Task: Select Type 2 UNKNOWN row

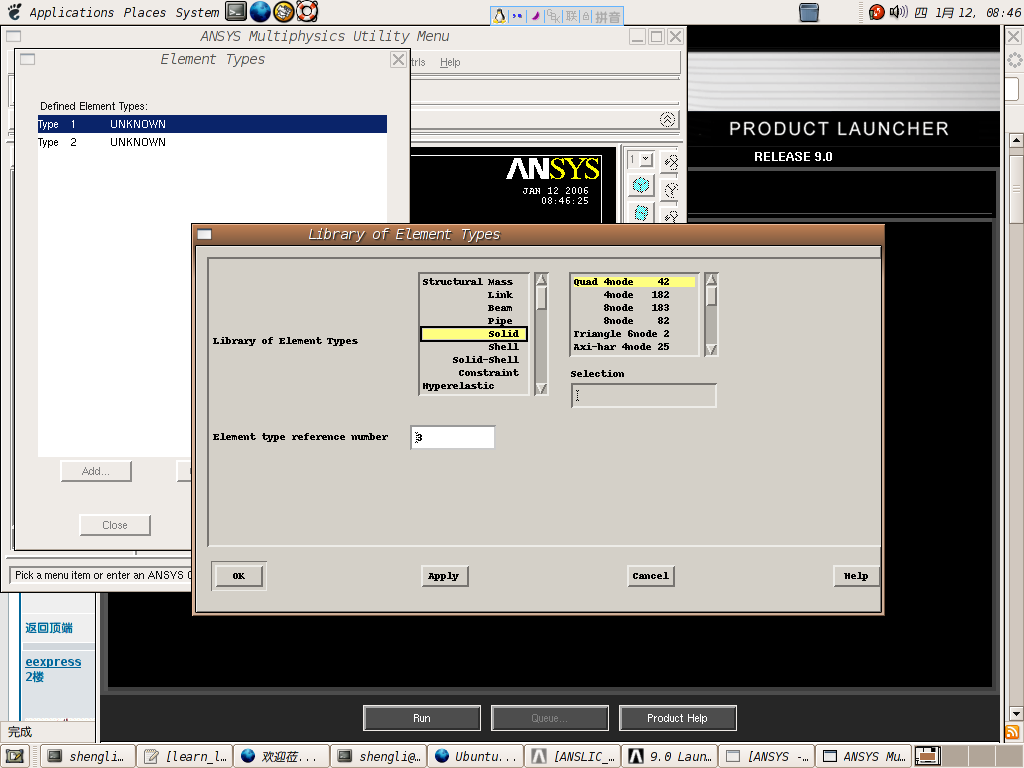Action: (x=212, y=142)
